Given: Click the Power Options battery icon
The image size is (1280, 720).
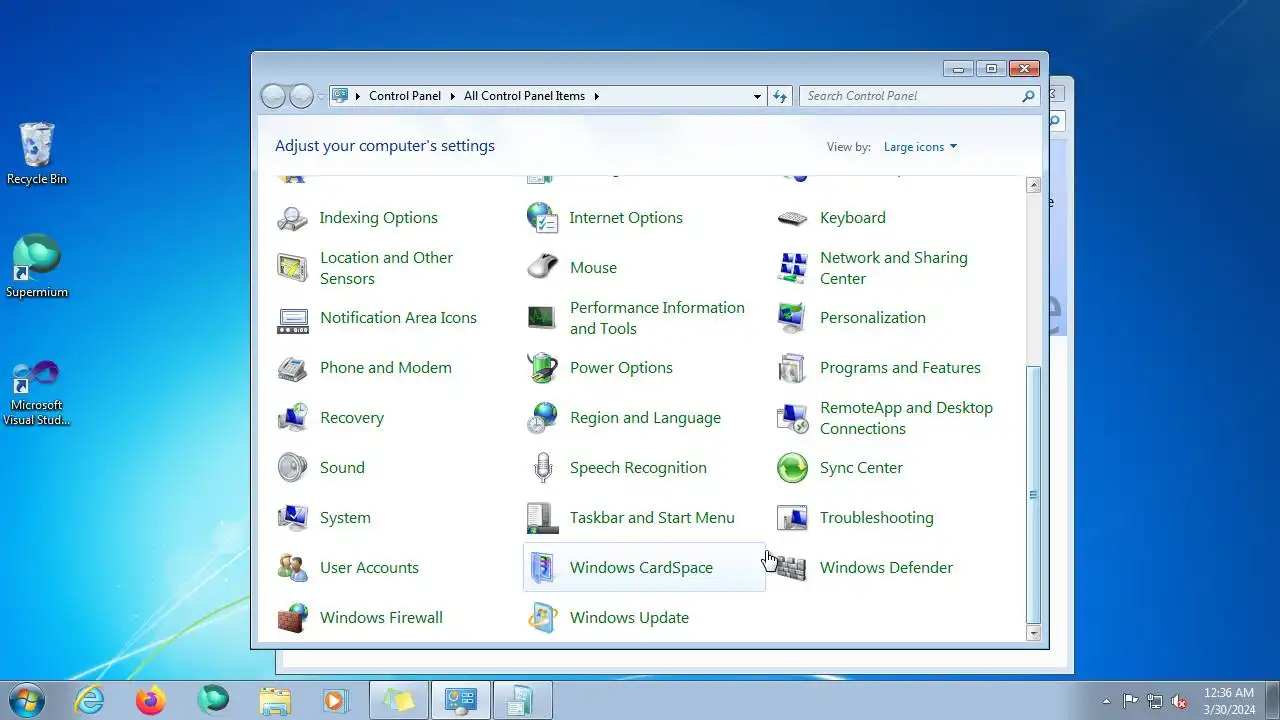Looking at the screenshot, I should pyautogui.click(x=542, y=368).
